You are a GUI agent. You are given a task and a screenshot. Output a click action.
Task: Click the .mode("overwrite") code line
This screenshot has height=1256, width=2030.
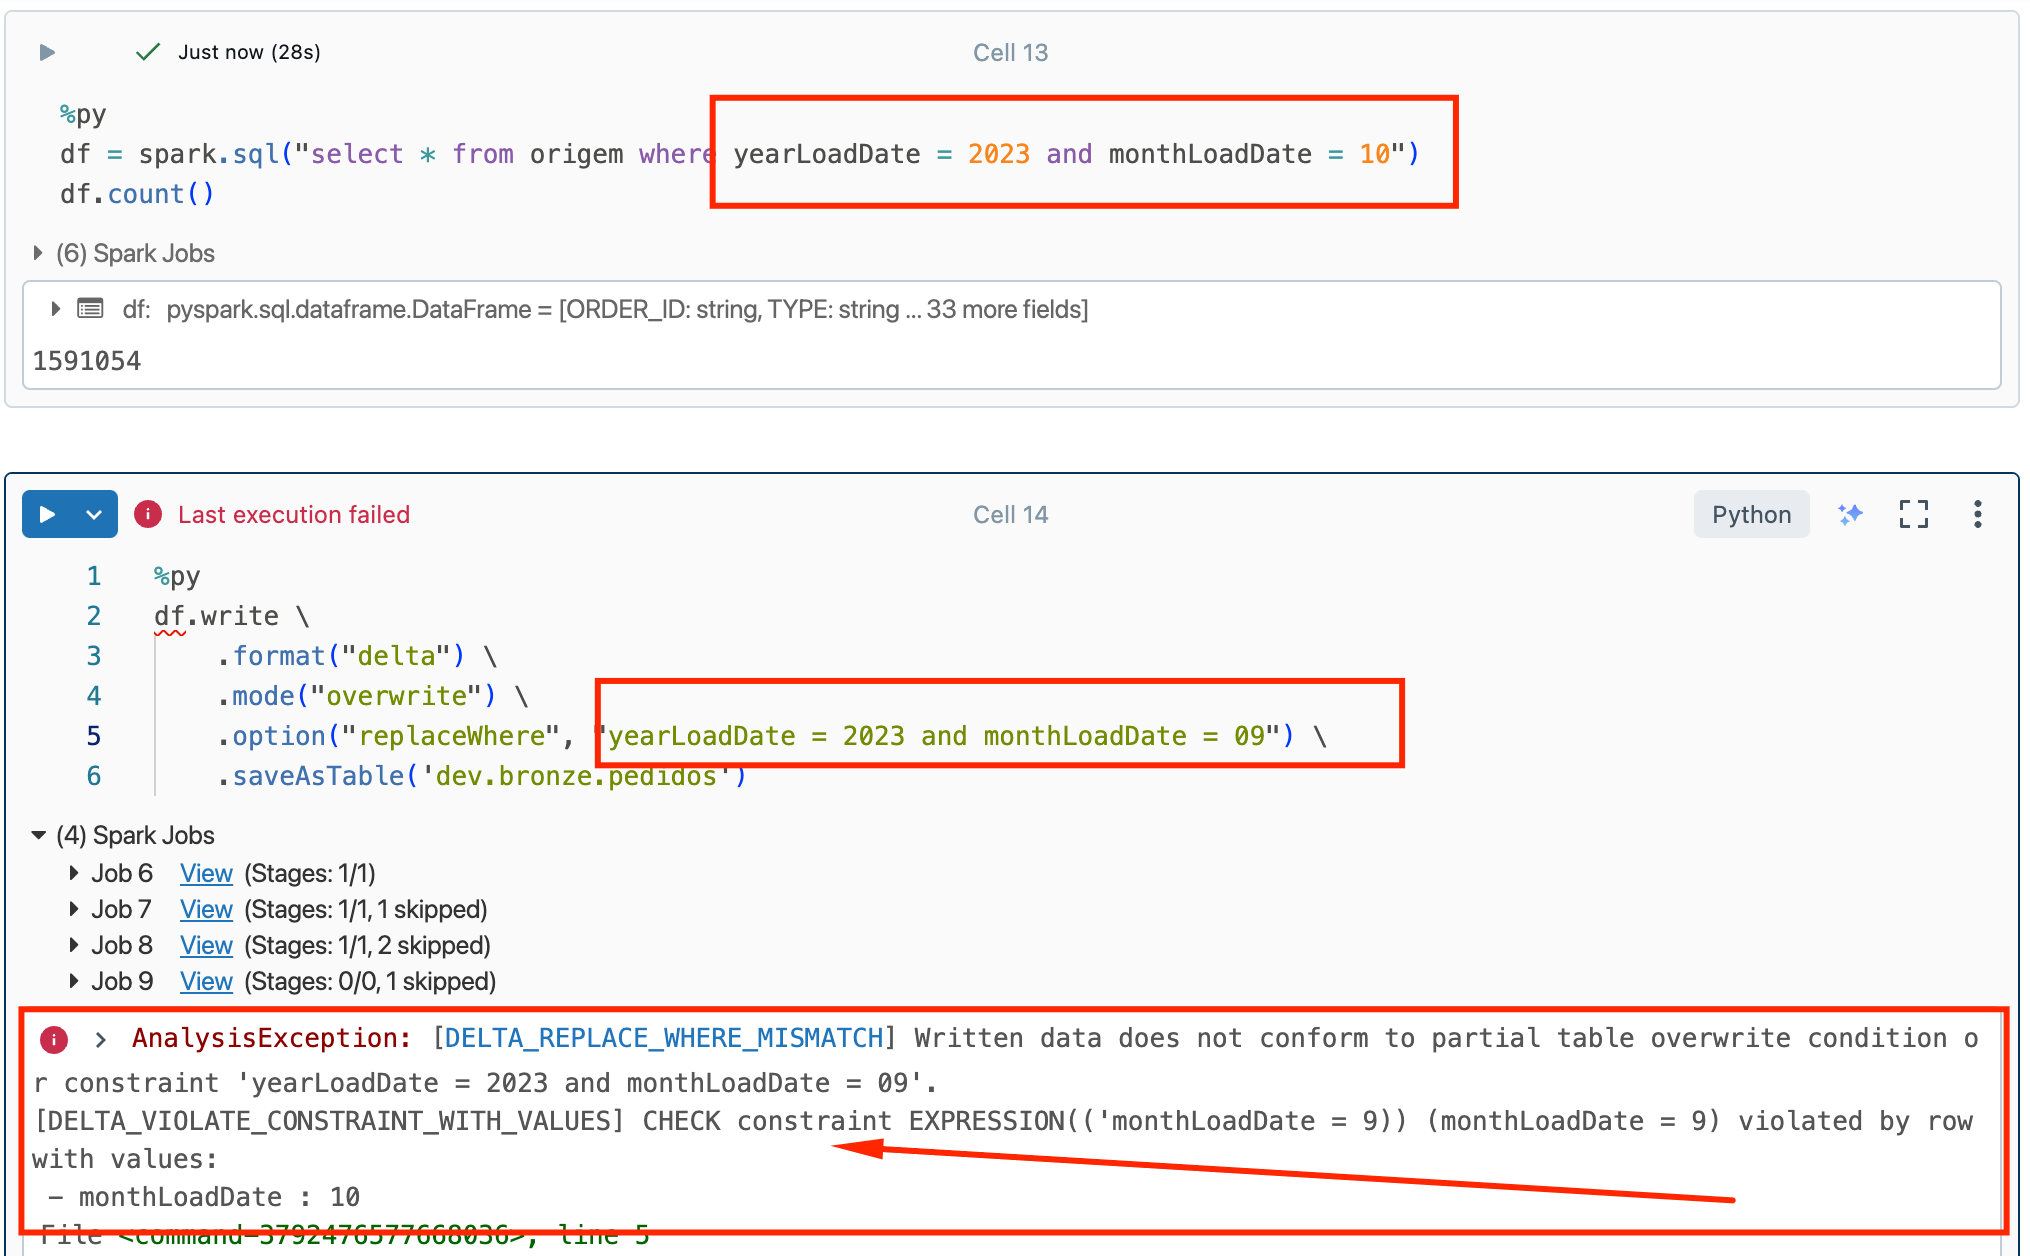(372, 696)
